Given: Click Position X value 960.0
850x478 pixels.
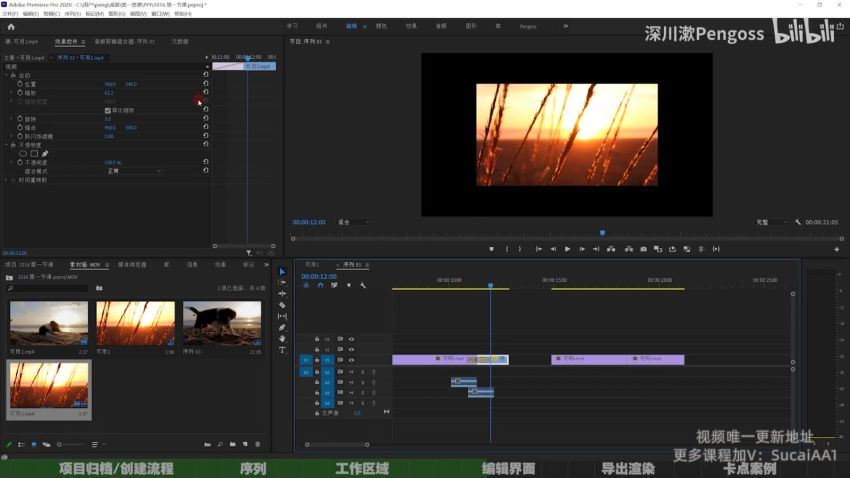Looking at the screenshot, I should click(x=110, y=84).
